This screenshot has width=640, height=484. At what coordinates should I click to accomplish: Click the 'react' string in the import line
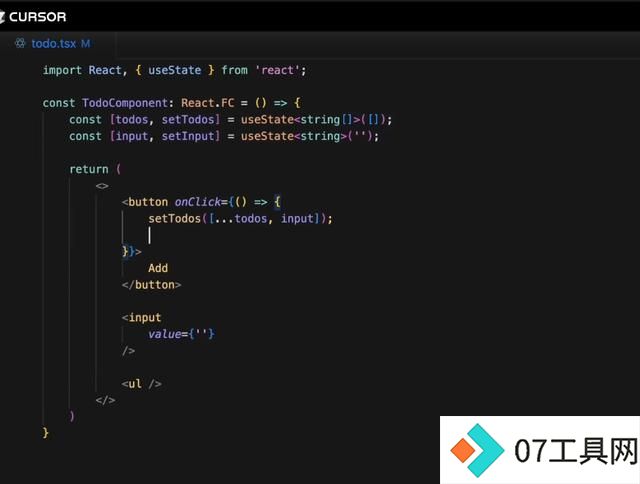click(277, 70)
